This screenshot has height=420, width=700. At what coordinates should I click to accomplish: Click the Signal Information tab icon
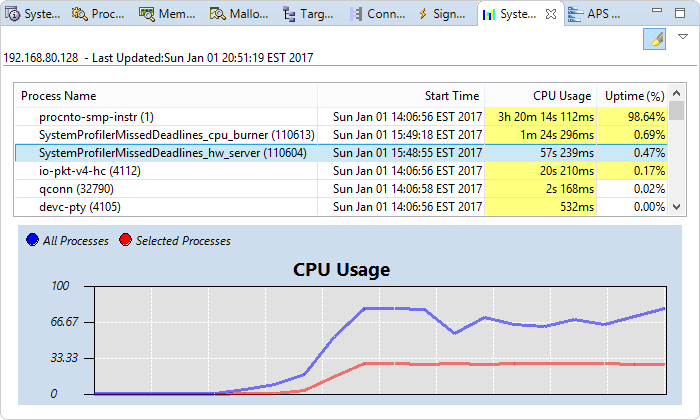(424, 14)
